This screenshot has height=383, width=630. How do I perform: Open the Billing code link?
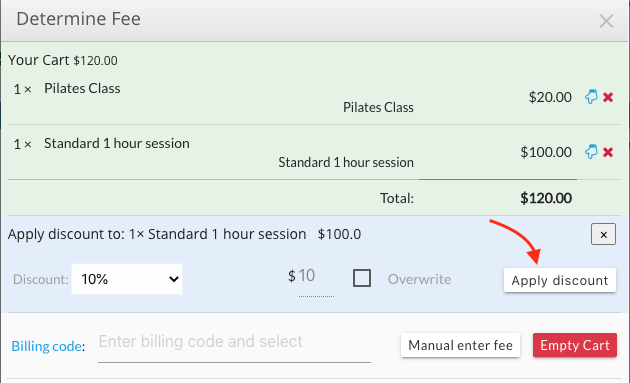[x=47, y=346]
